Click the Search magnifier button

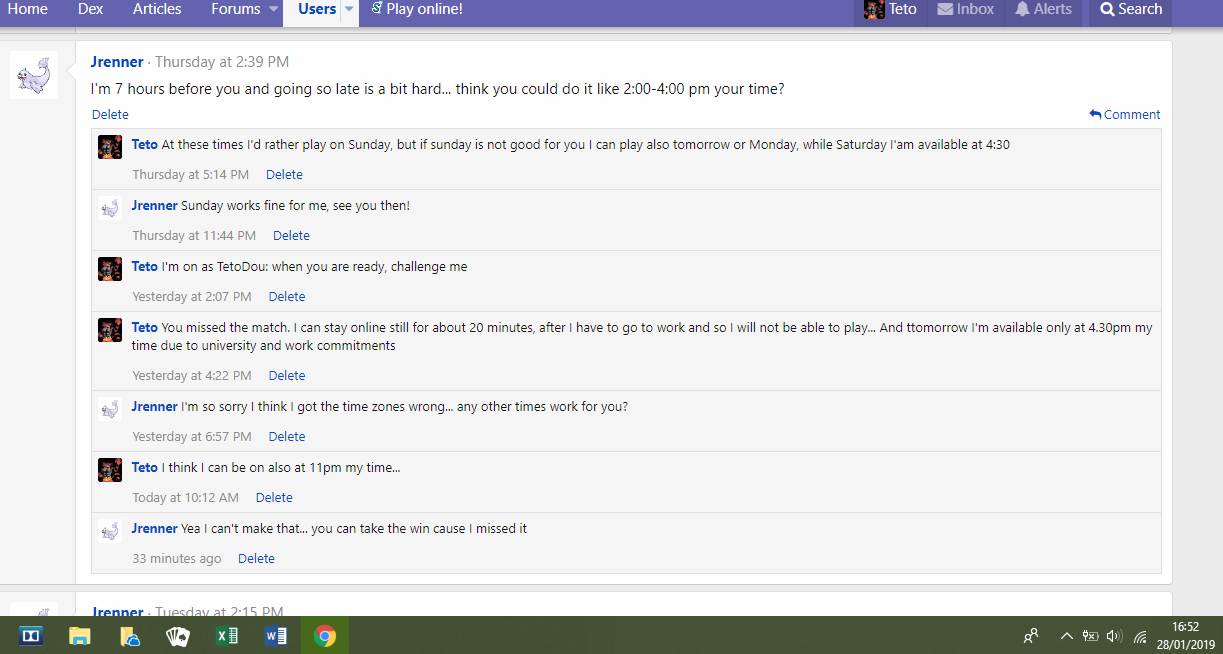tap(1131, 9)
